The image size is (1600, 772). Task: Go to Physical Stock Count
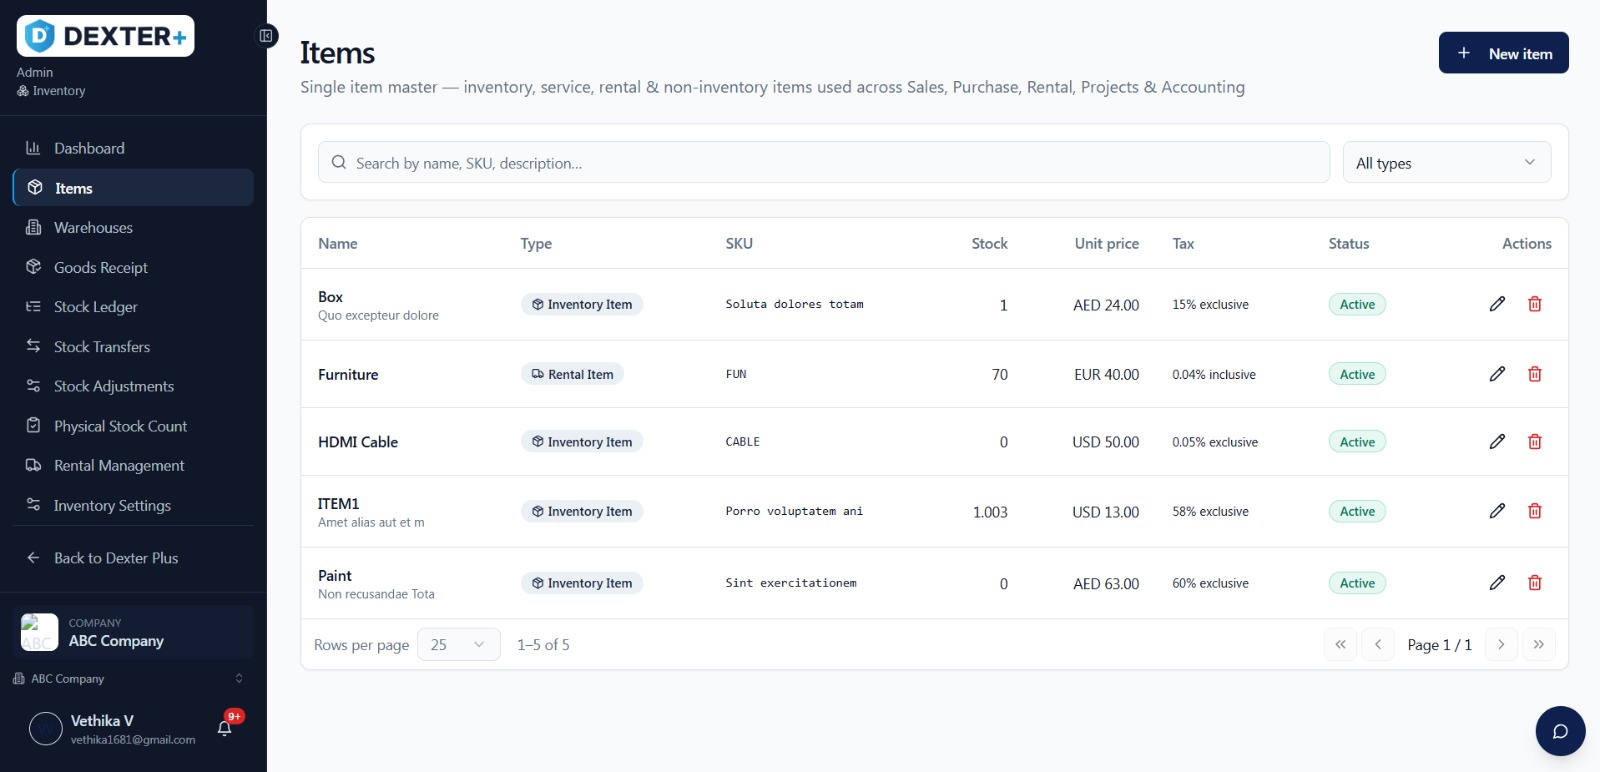[133, 426]
